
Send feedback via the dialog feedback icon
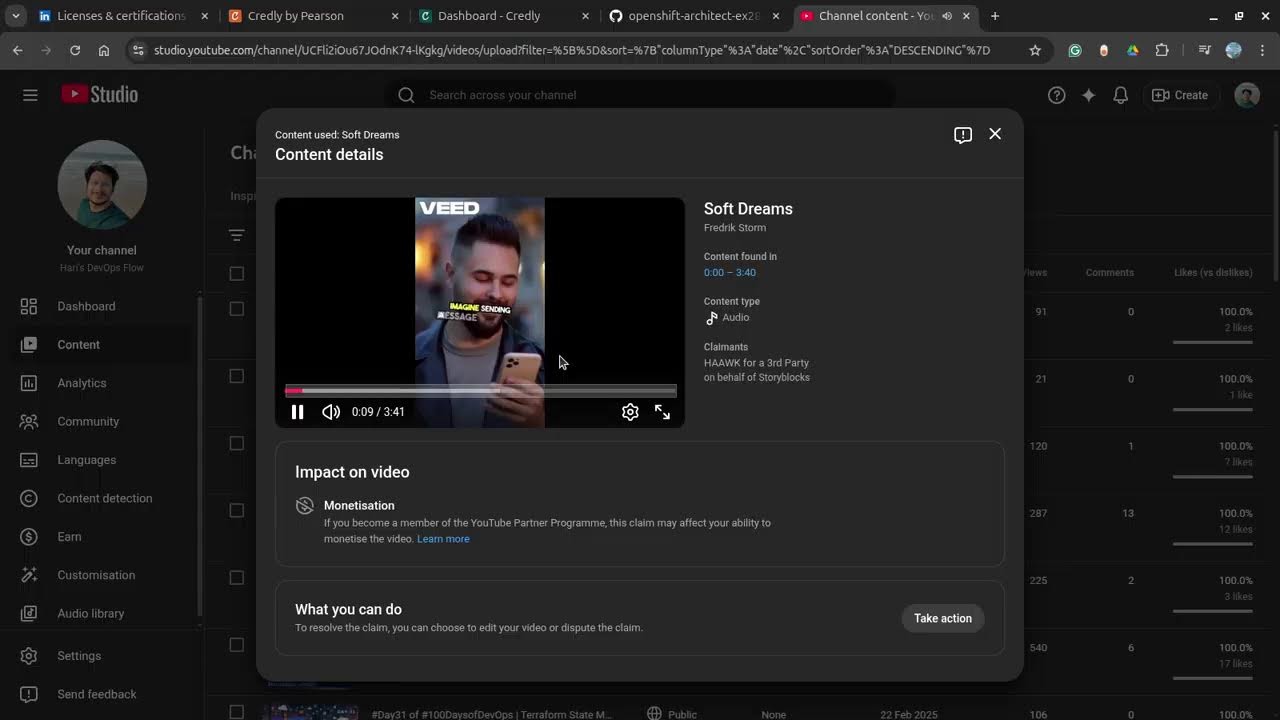tap(963, 135)
